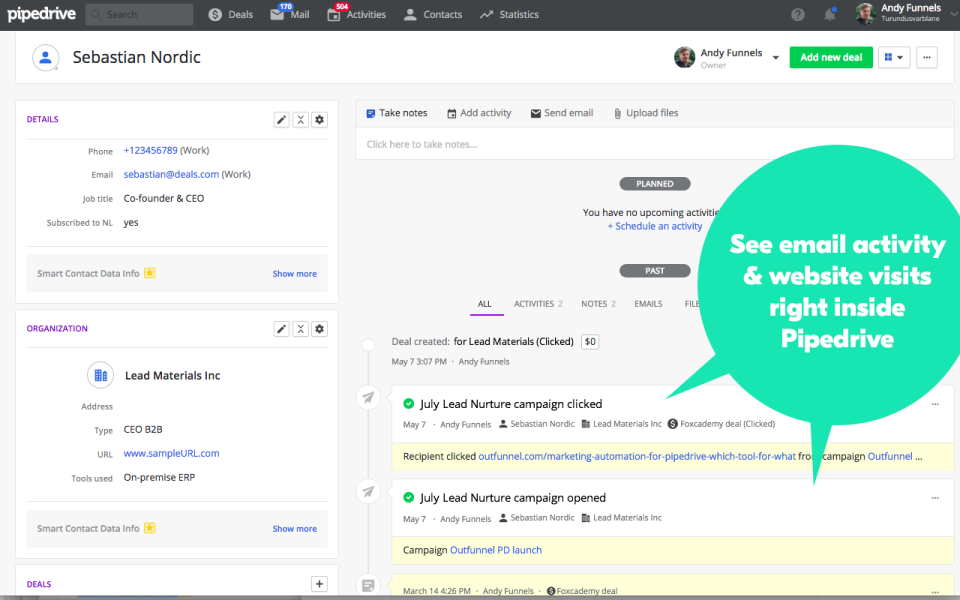960x600 pixels.
Task: Click options ellipsis on campaign clicked entry
Action: 935,404
